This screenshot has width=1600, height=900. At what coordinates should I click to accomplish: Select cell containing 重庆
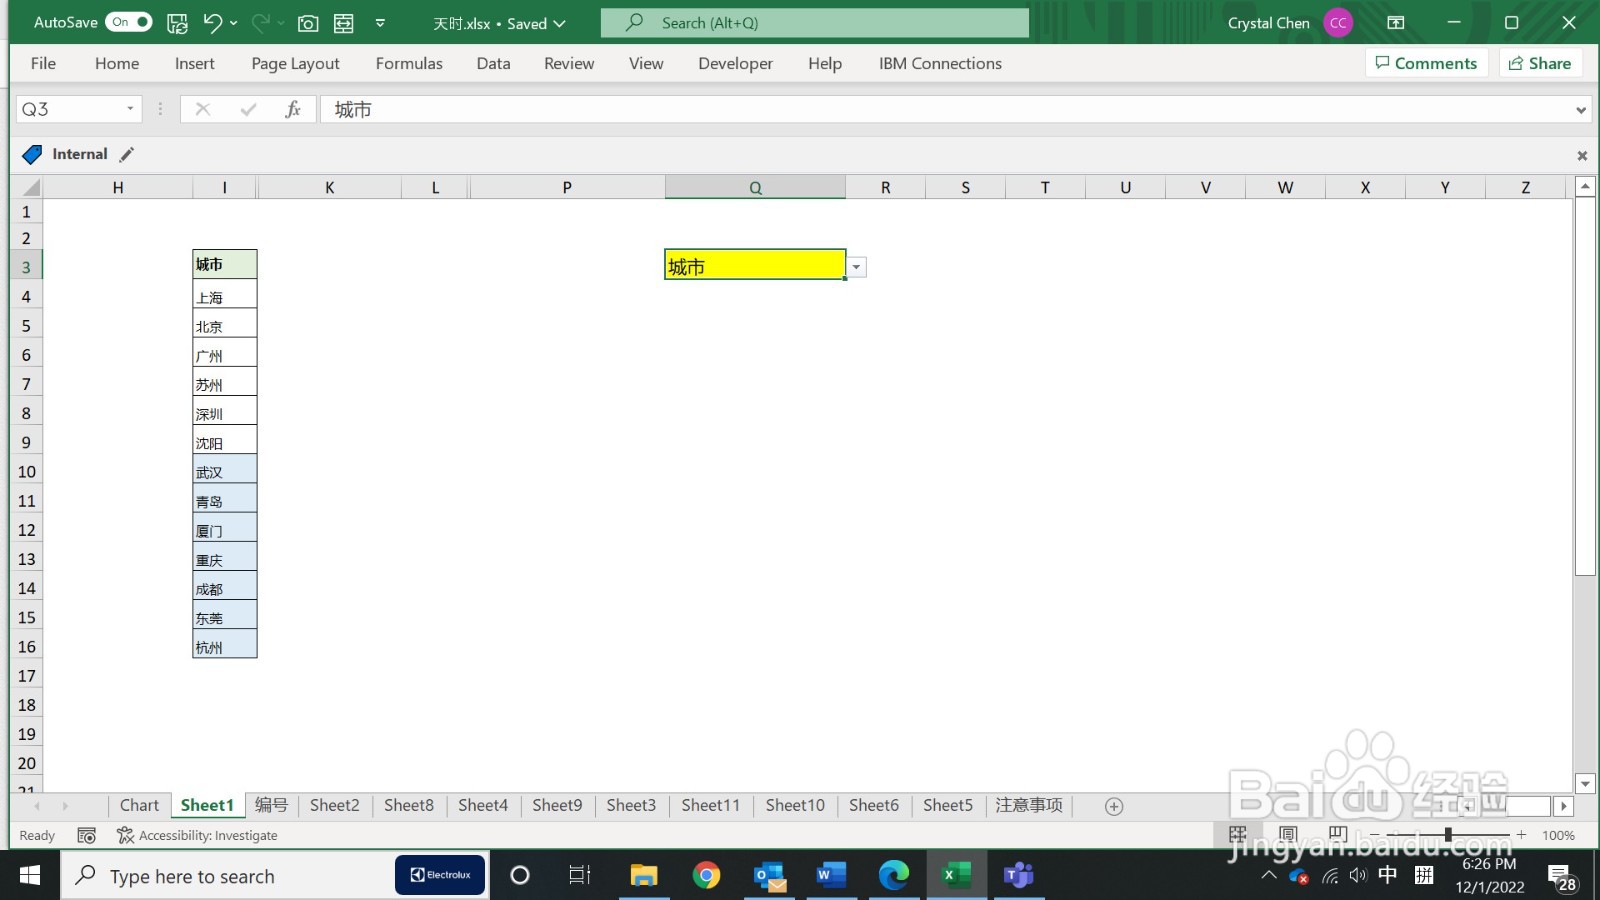coord(225,559)
